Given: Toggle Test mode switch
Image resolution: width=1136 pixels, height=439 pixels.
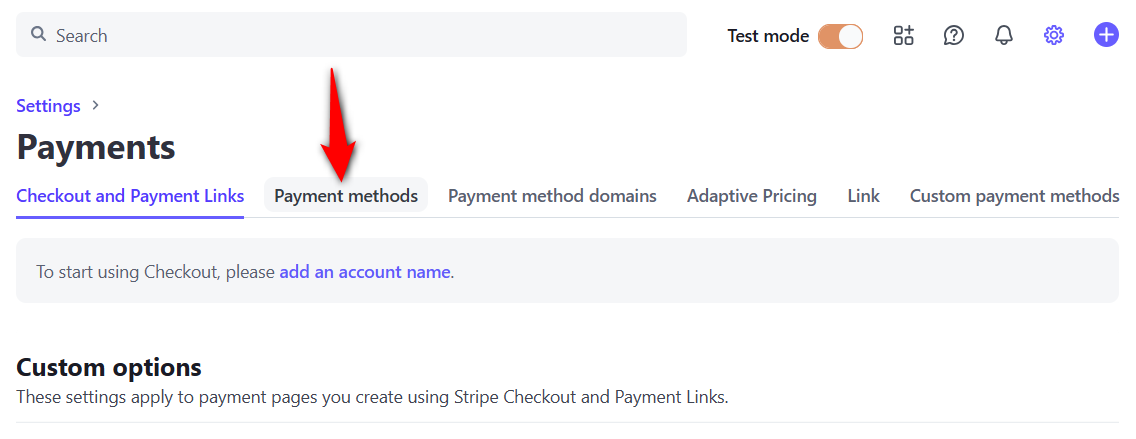Looking at the screenshot, I should (x=840, y=35).
